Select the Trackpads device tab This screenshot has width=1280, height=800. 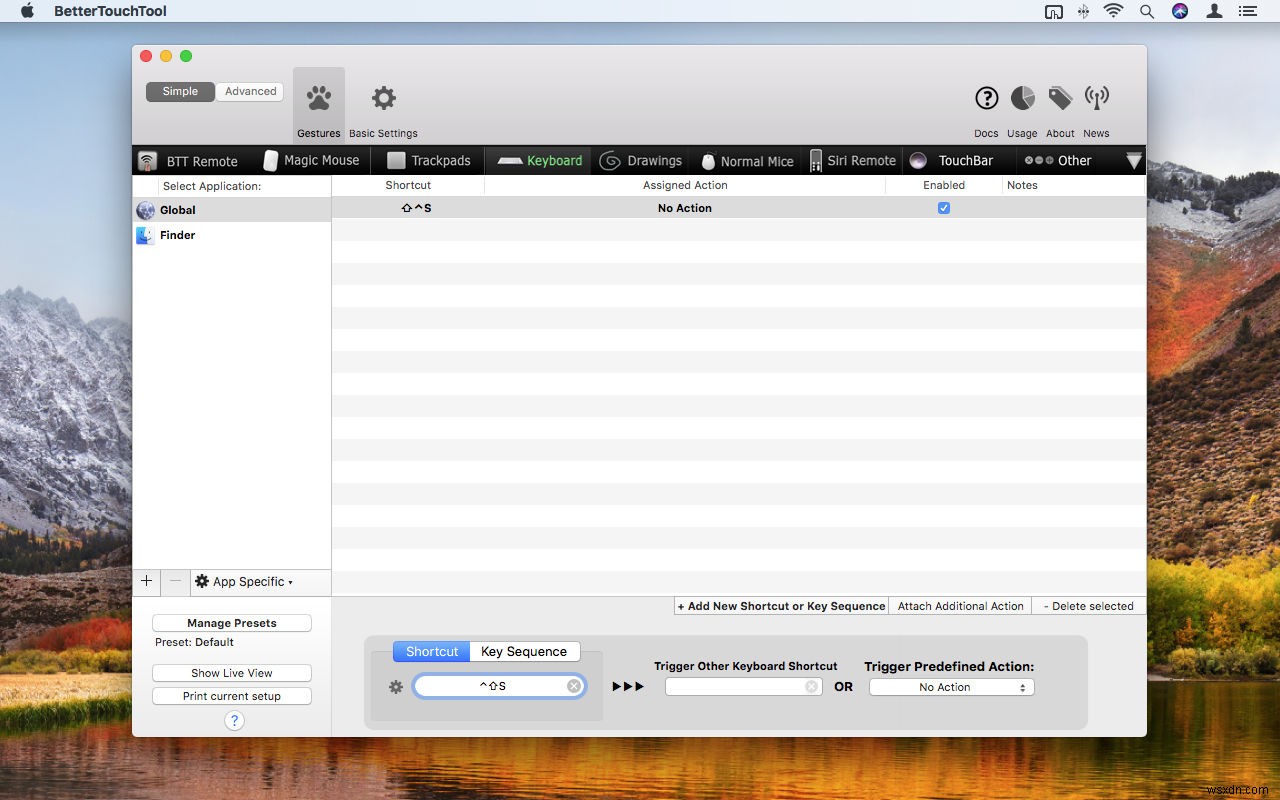(427, 160)
